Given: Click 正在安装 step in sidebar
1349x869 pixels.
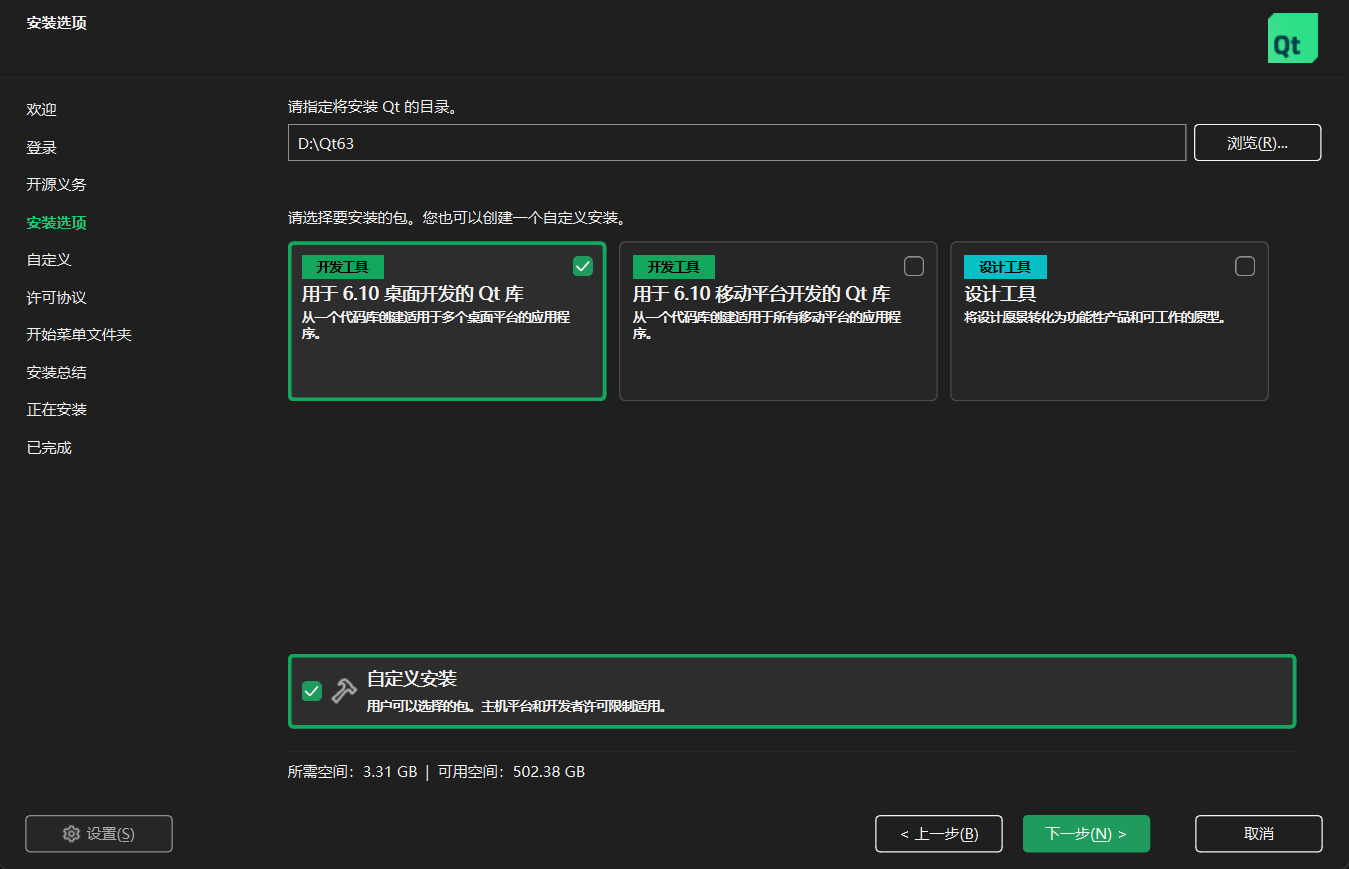Looking at the screenshot, I should (x=57, y=410).
